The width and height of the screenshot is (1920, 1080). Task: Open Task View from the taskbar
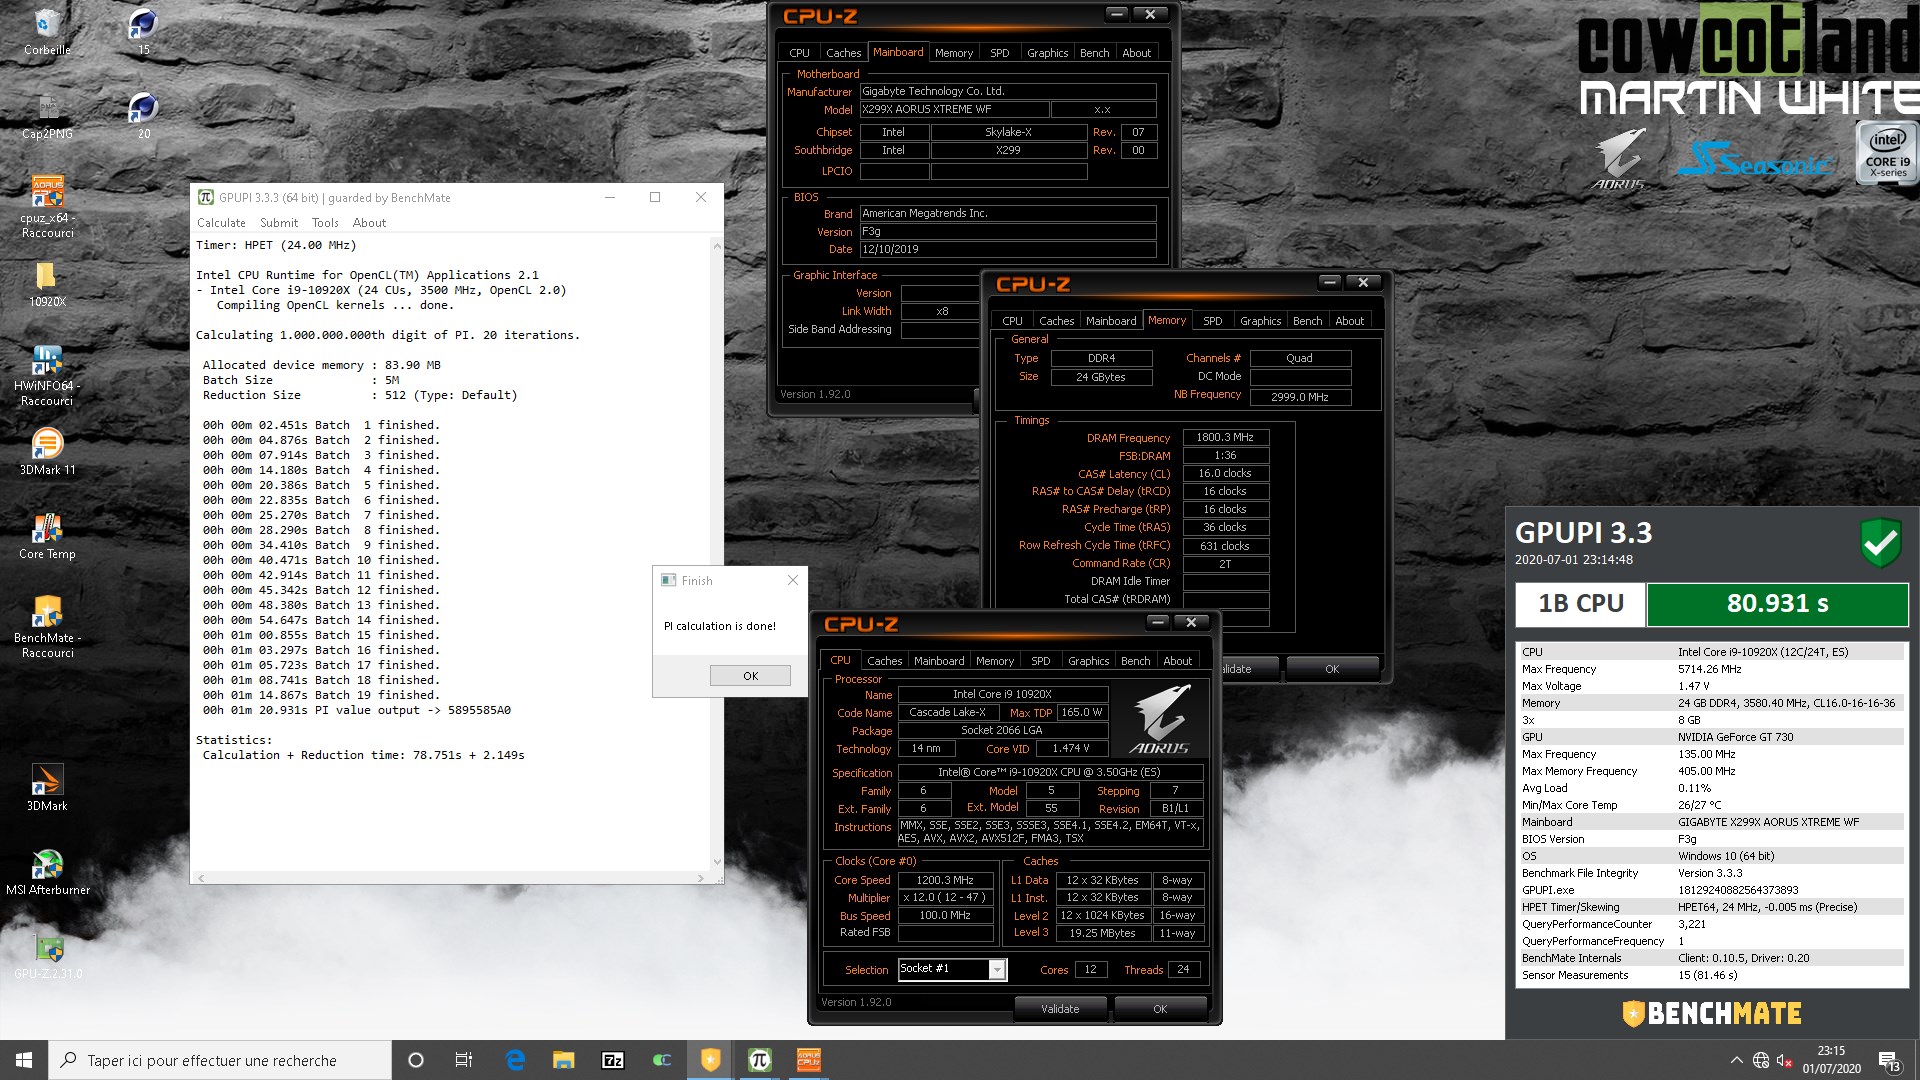tap(464, 1060)
